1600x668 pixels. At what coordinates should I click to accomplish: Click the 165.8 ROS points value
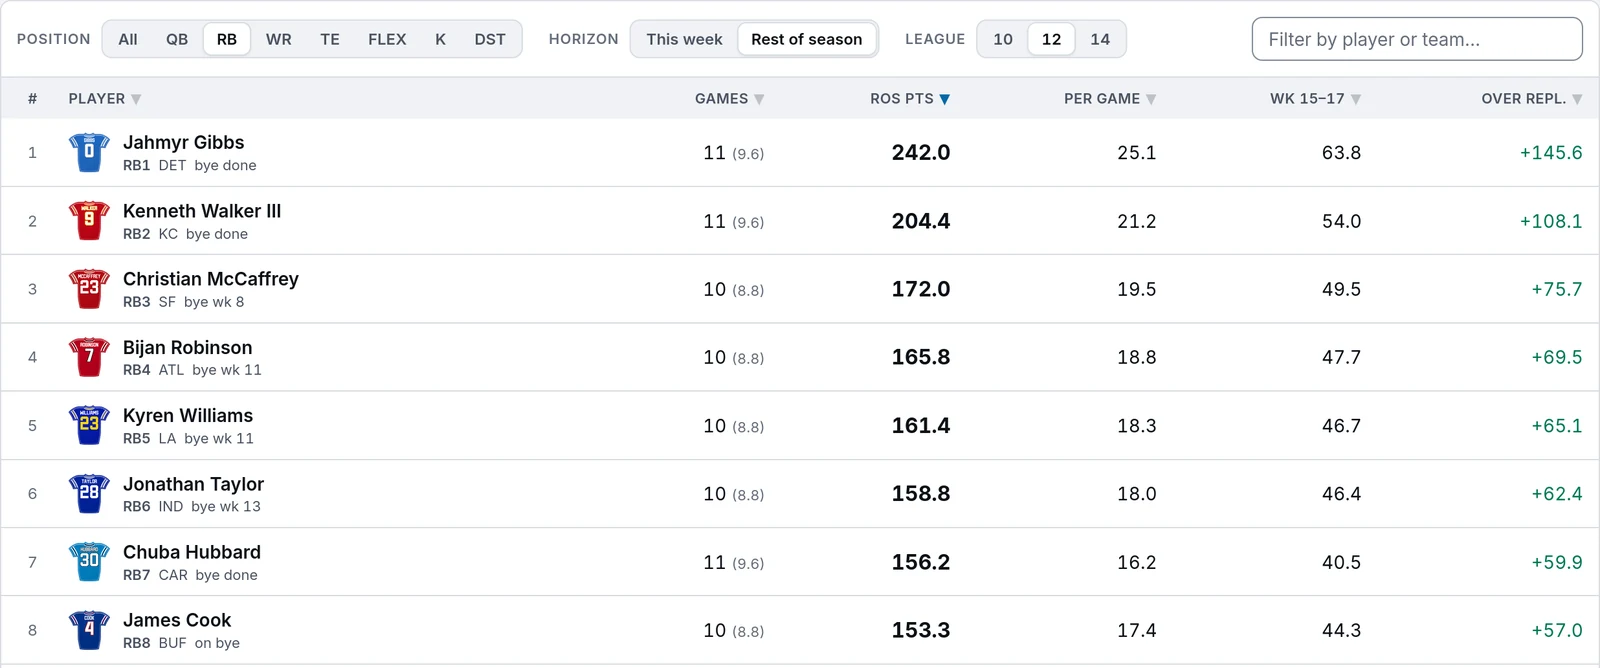[921, 357]
